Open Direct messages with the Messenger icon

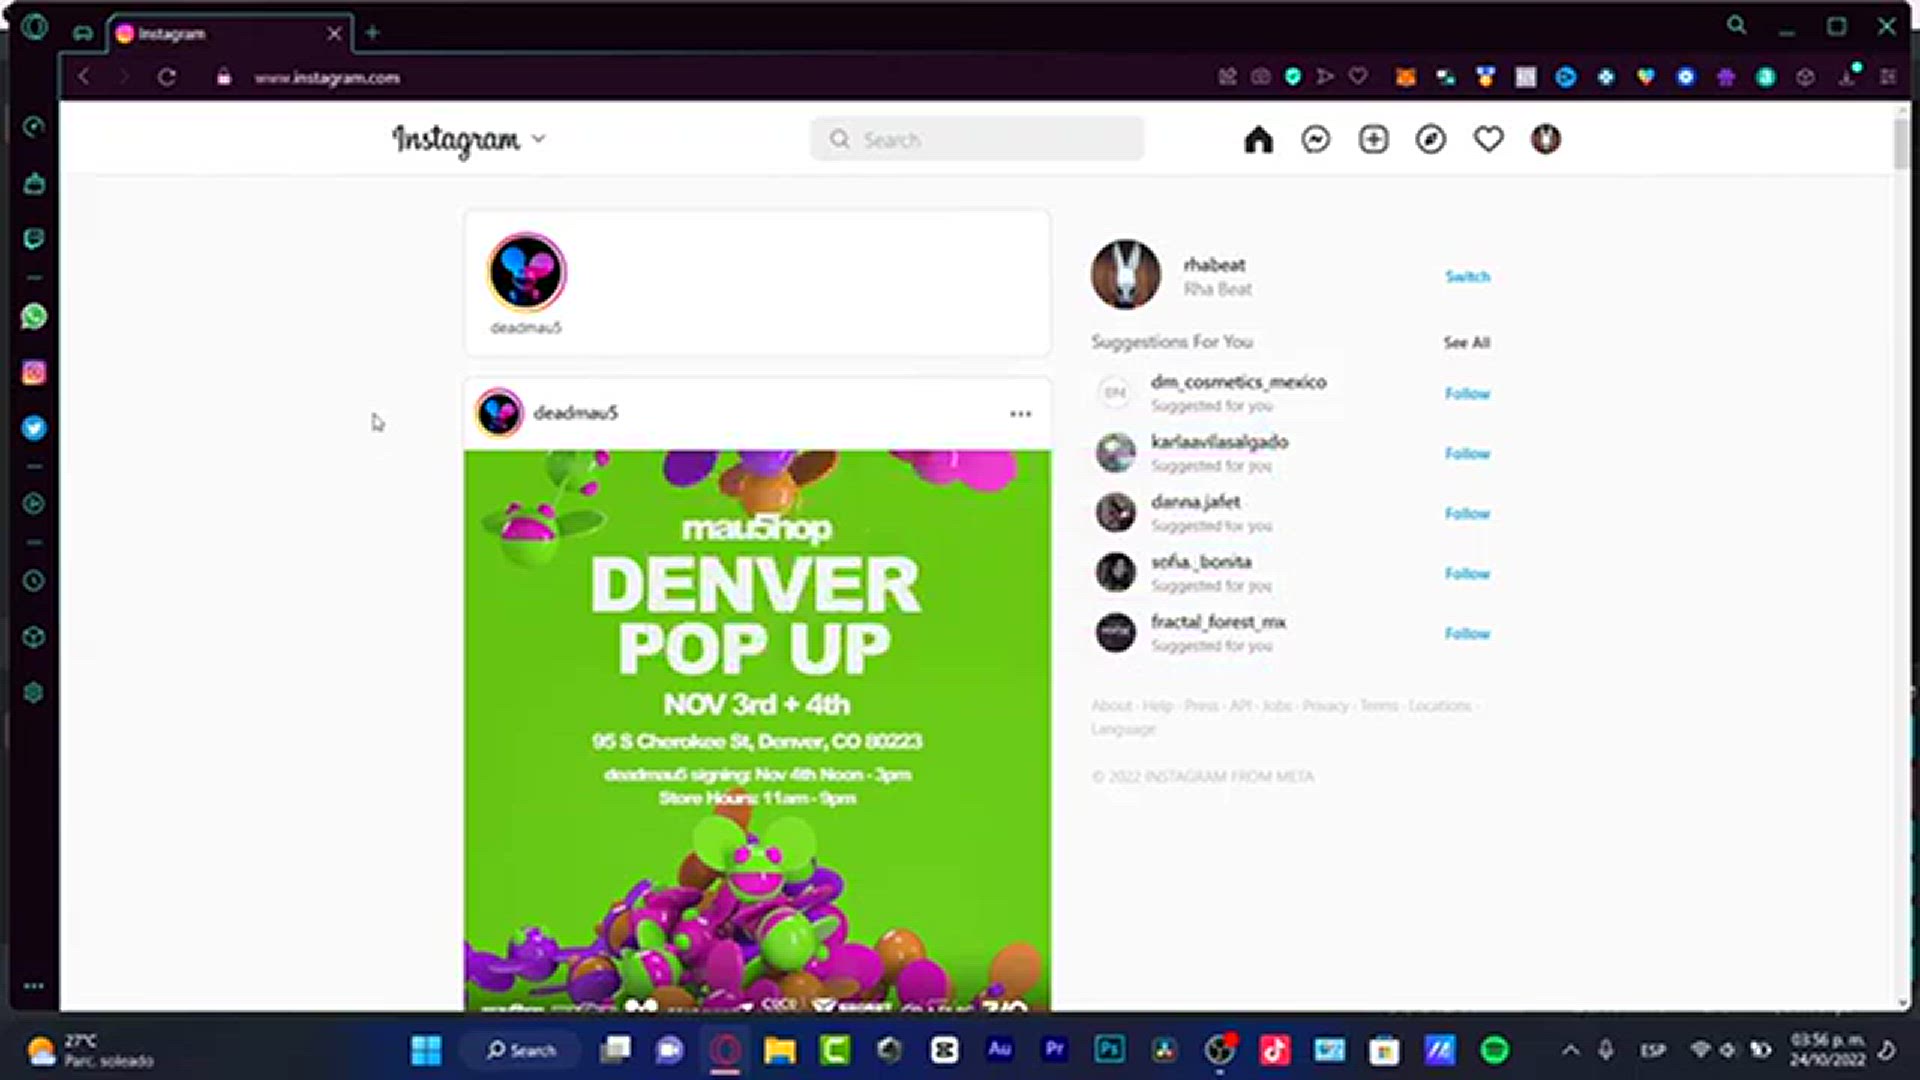(1316, 140)
